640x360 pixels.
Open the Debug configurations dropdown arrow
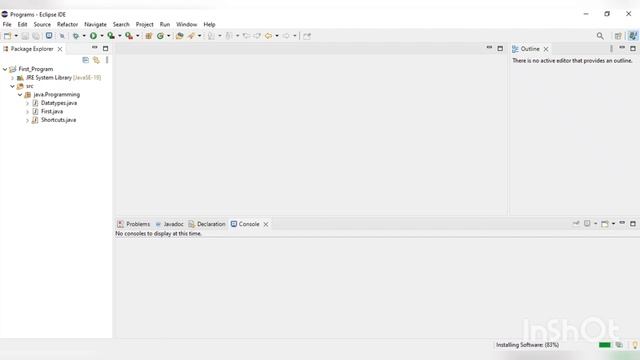(84, 36)
